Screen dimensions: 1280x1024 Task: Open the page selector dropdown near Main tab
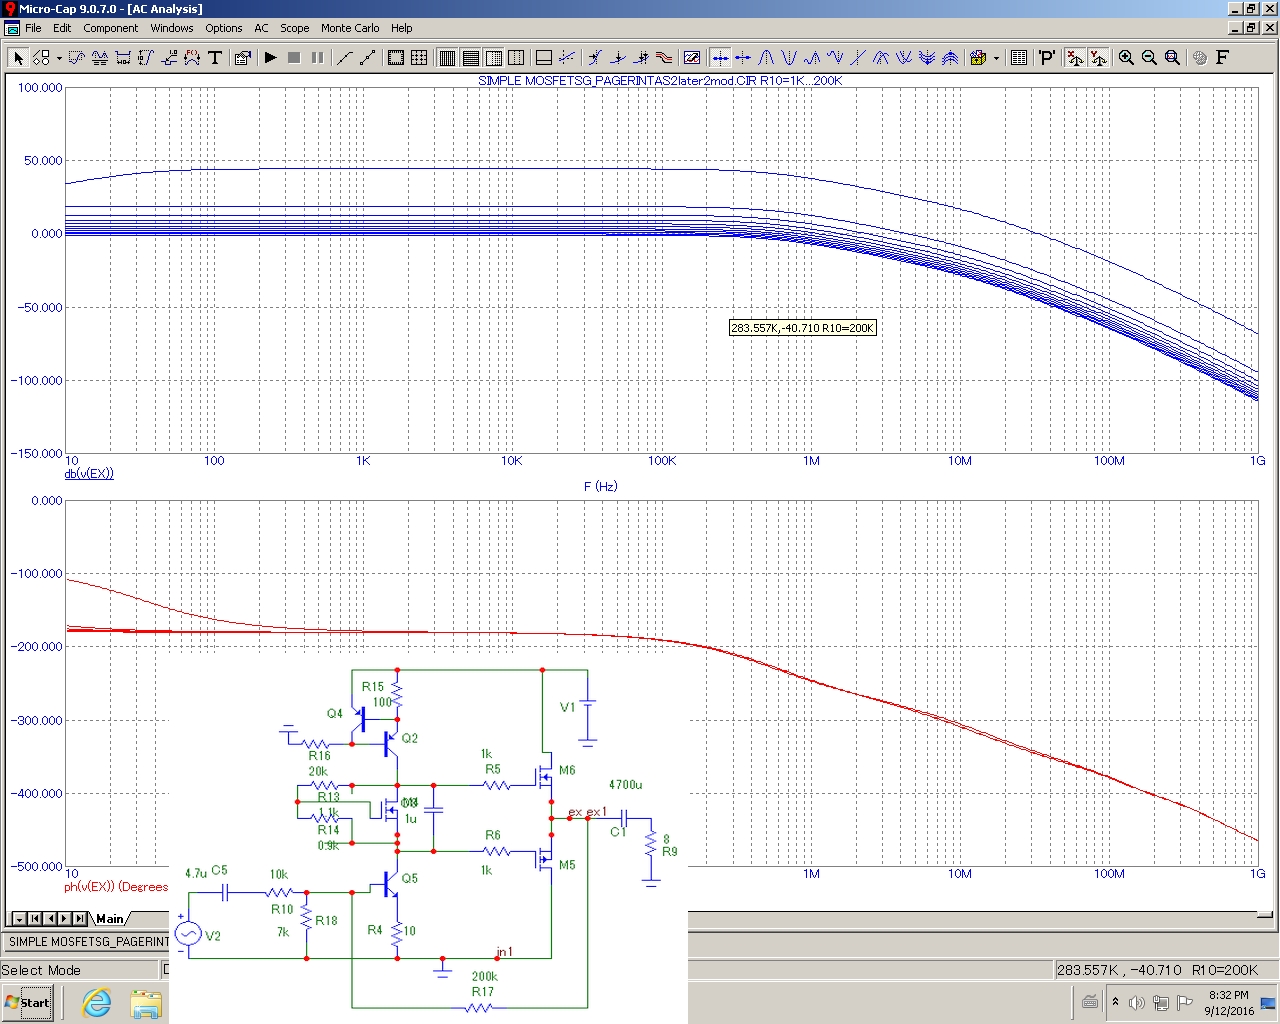(x=19, y=918)
